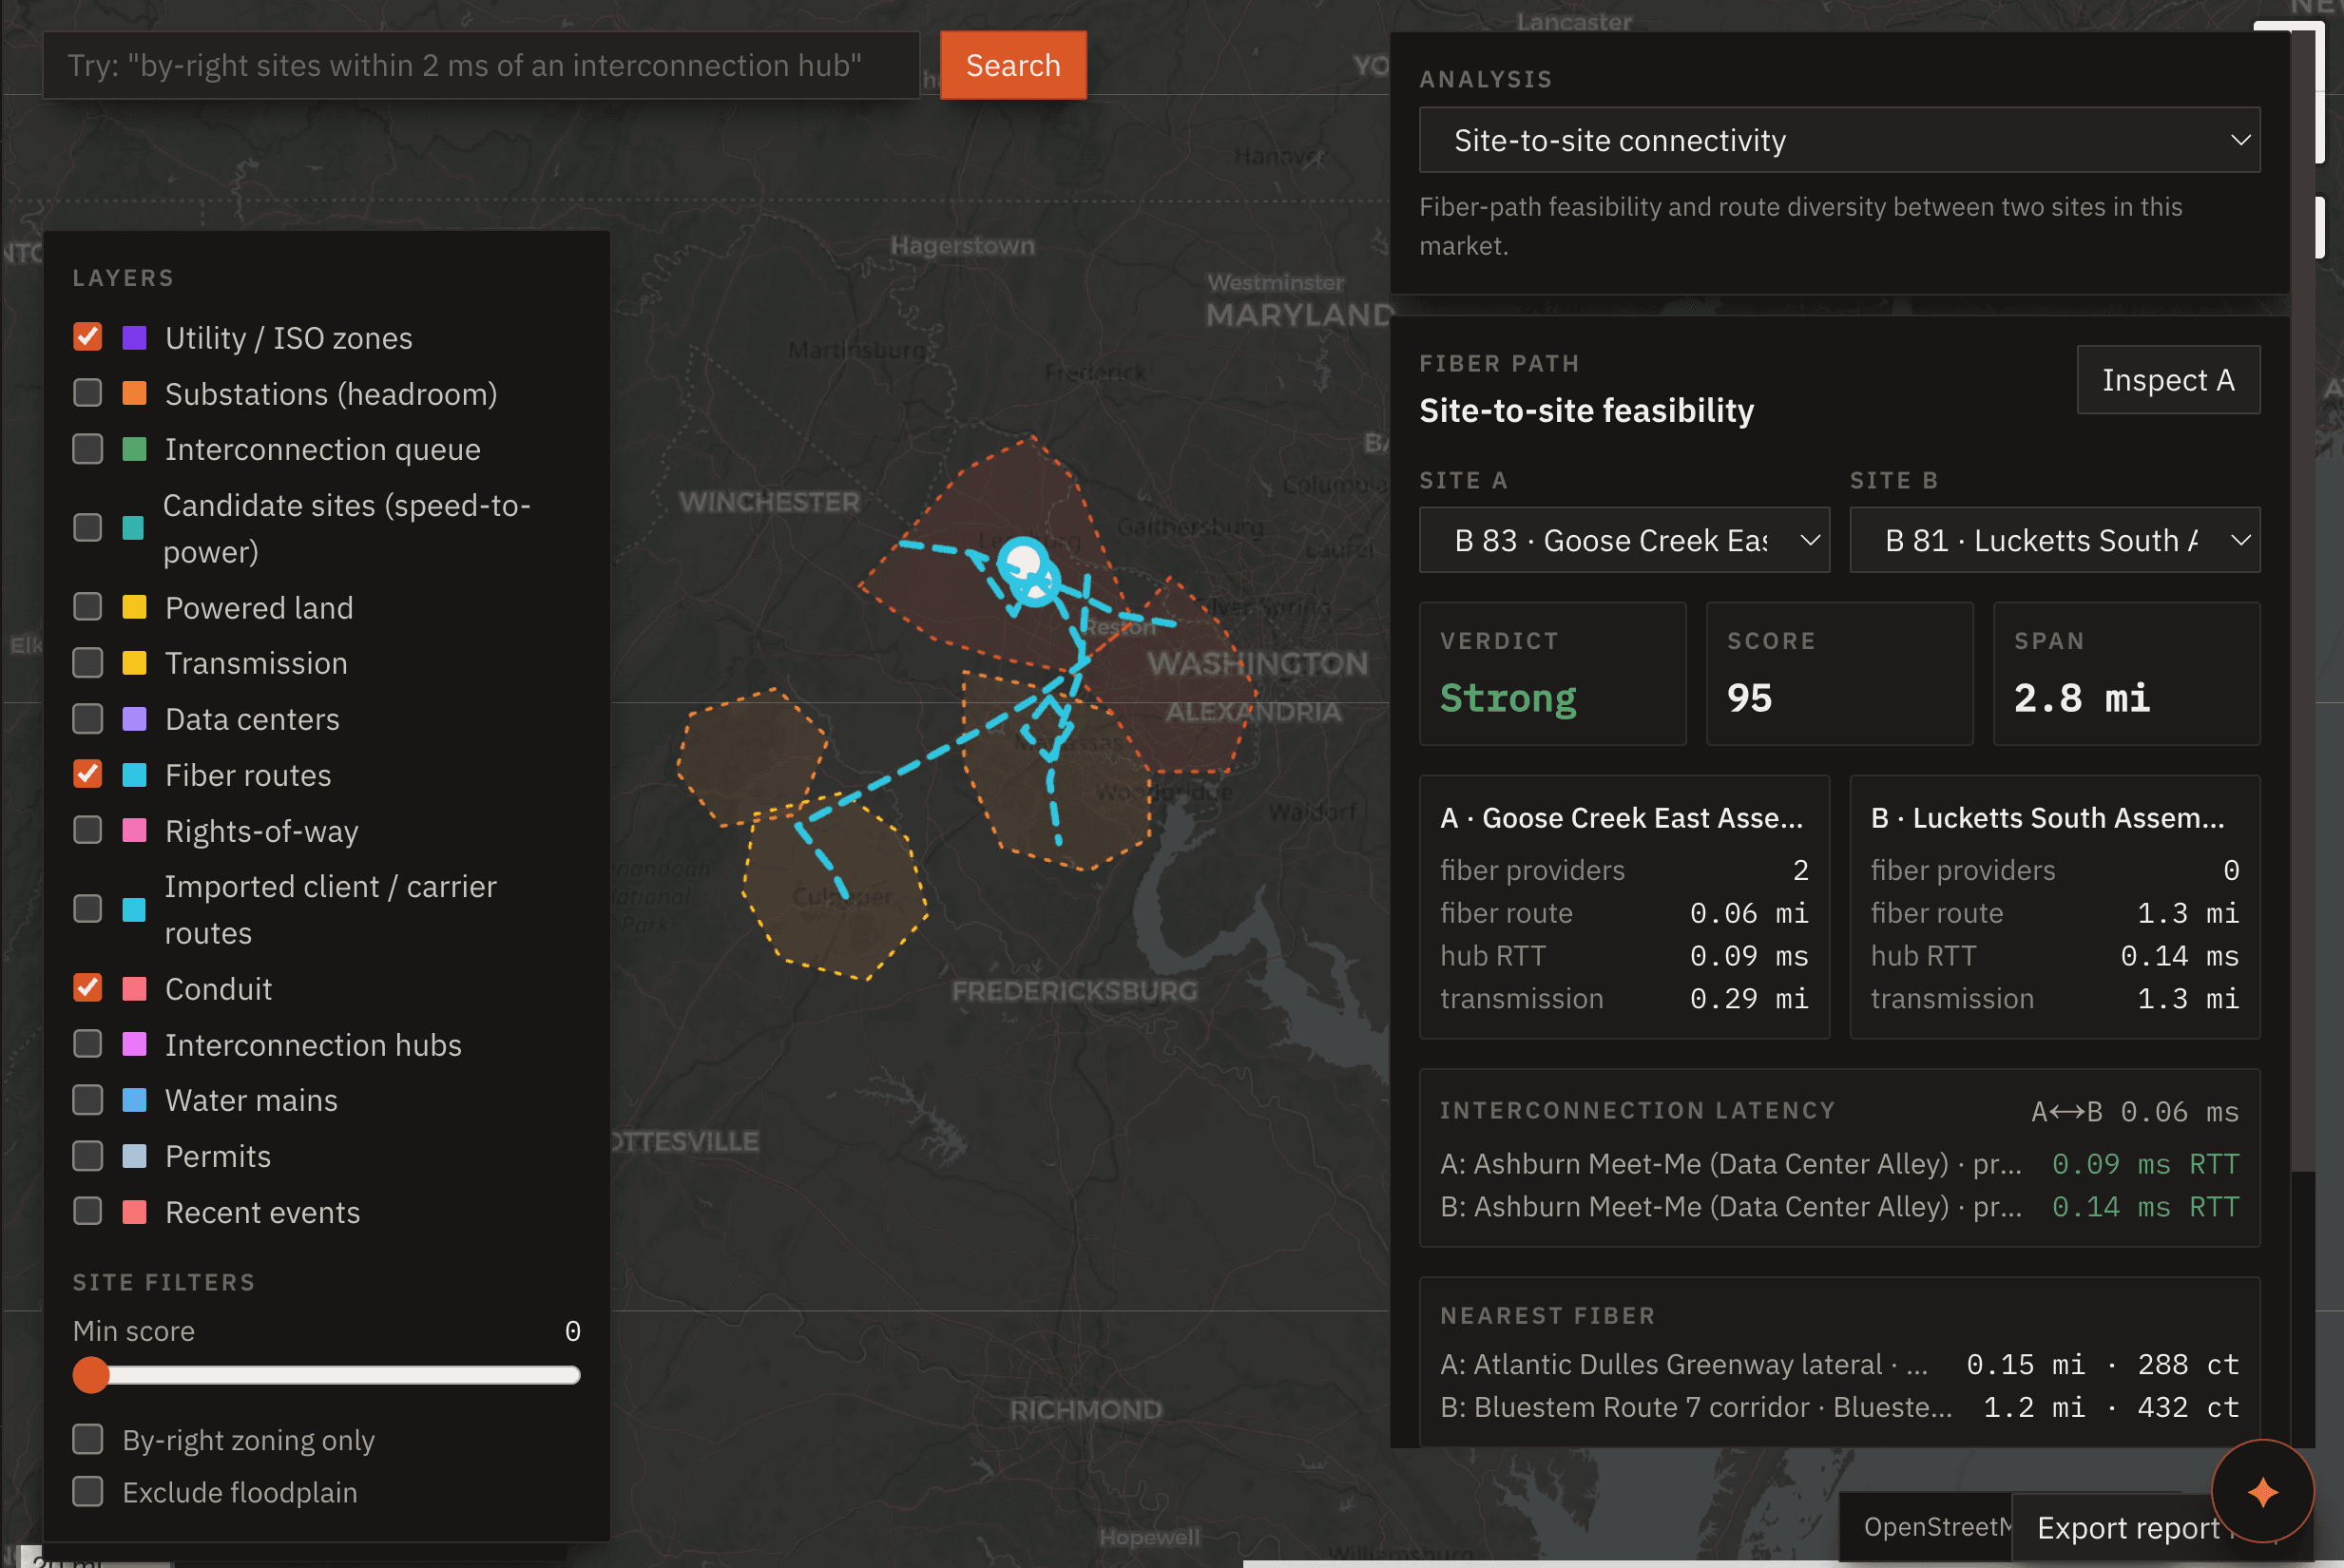Click the A↔B 0.06 ms latency value
Screen dimensions: 2344x1568
click(x=2135, y=1112)
